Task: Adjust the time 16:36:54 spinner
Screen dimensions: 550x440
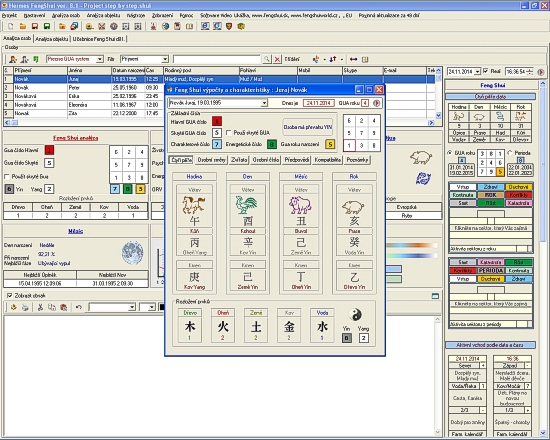Action: tap(530, 72)
